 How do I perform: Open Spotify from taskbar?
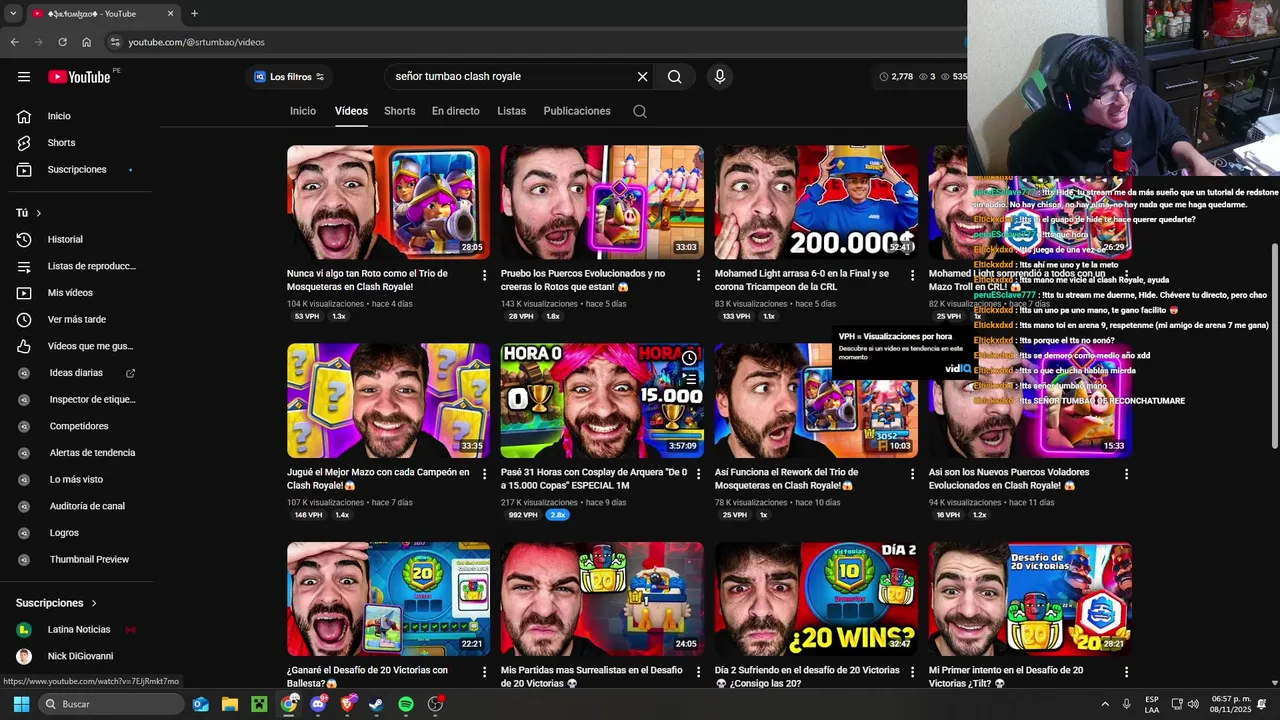(x=405, y=704)
